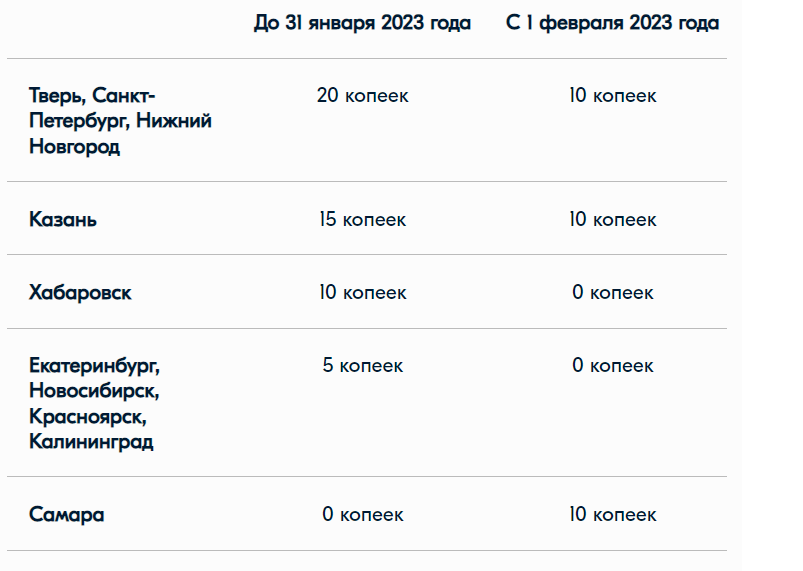This screenshot has width=803, height=571.
Task: Click the "15 копеек" cell
Action: [362, 219]
